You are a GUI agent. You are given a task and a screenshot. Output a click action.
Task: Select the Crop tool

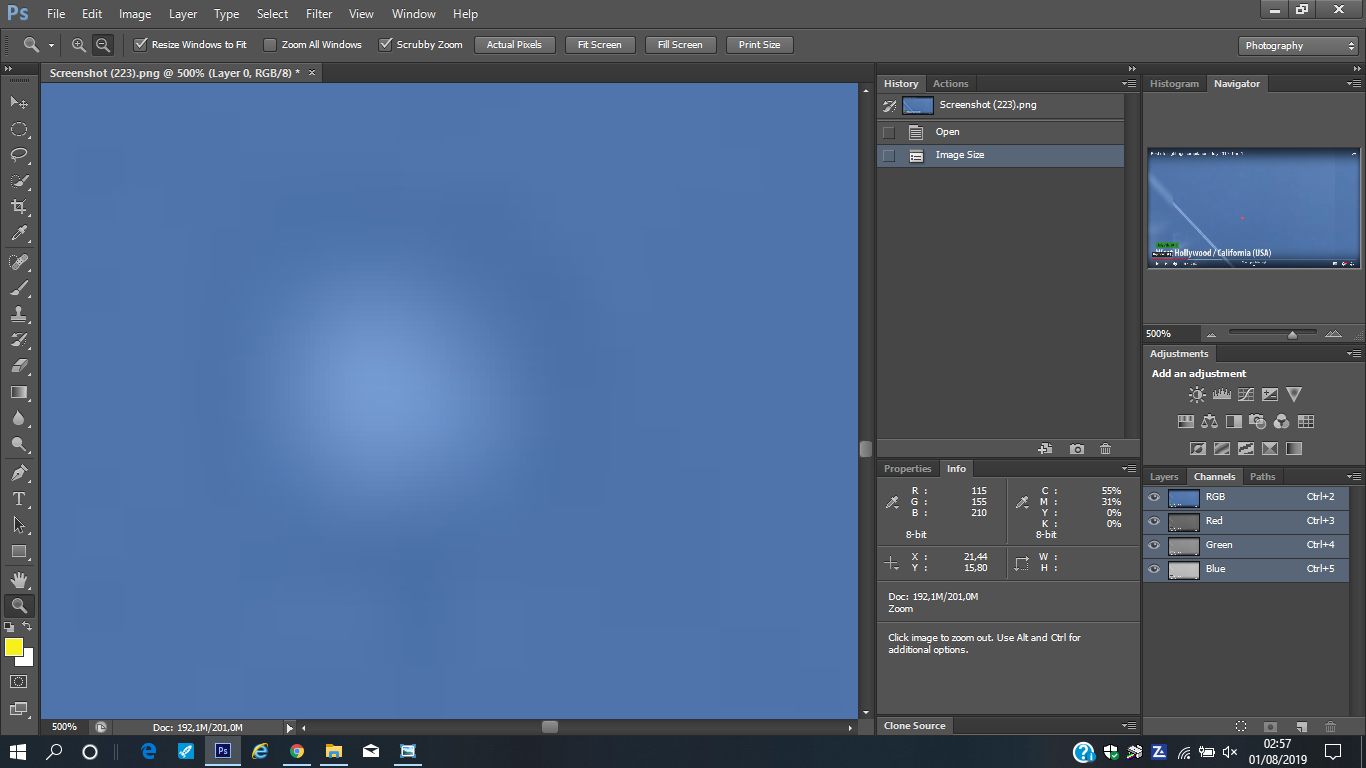[x=18, y=207]
